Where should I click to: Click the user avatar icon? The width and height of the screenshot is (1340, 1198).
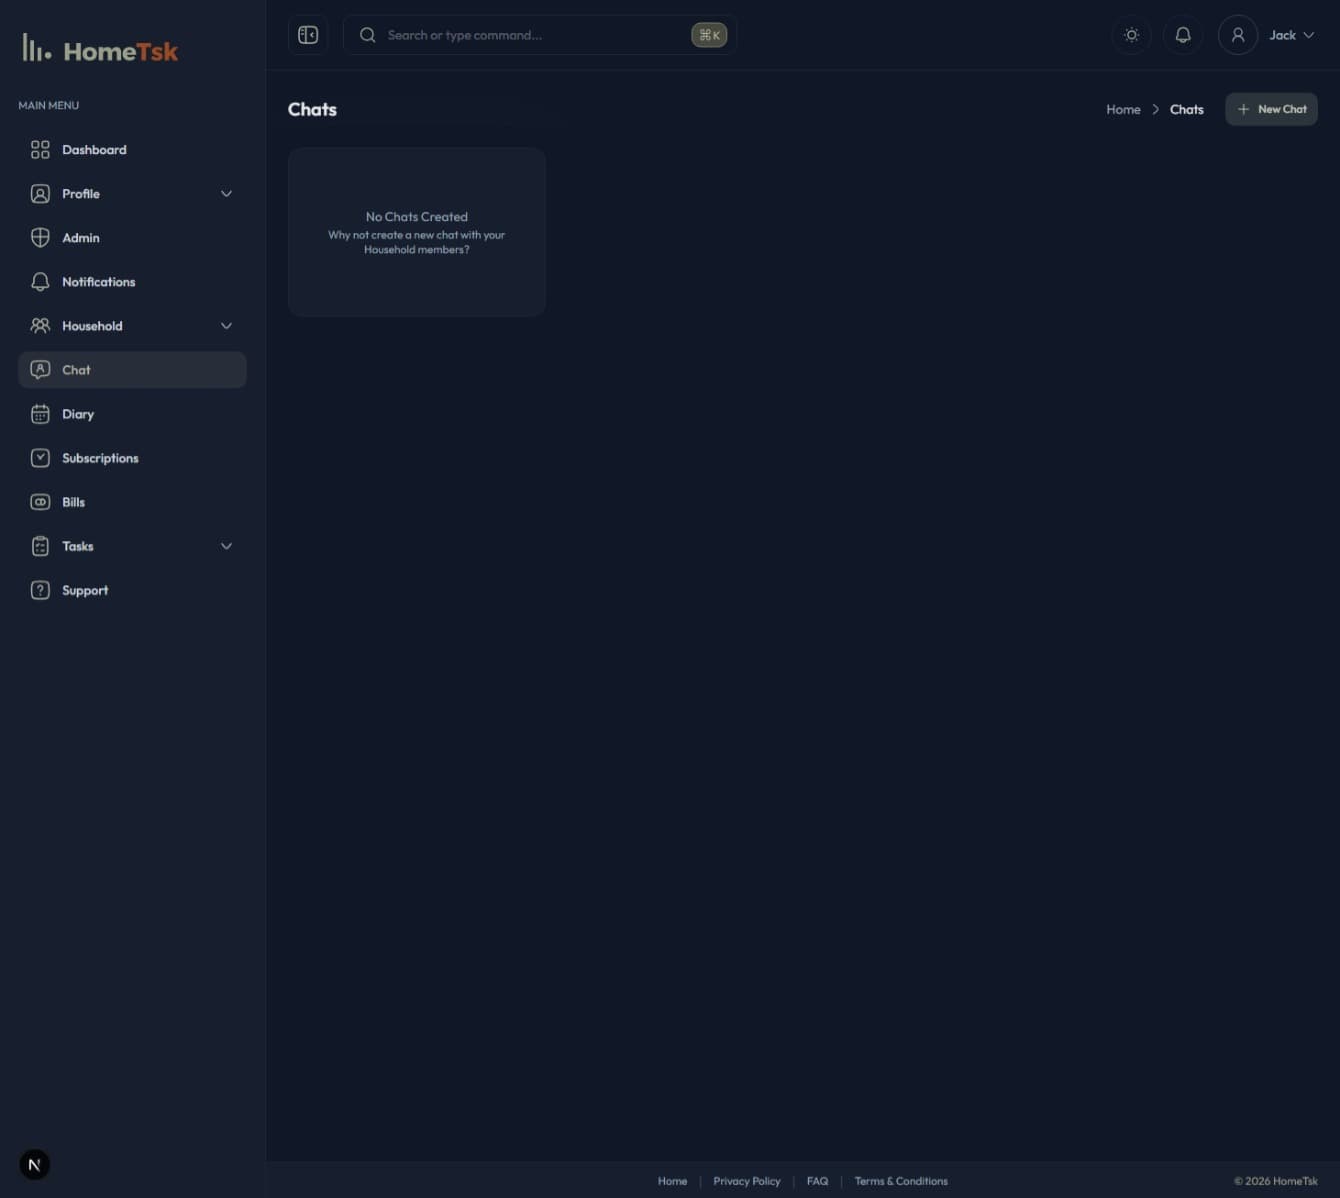click(x=1237, y=35)
